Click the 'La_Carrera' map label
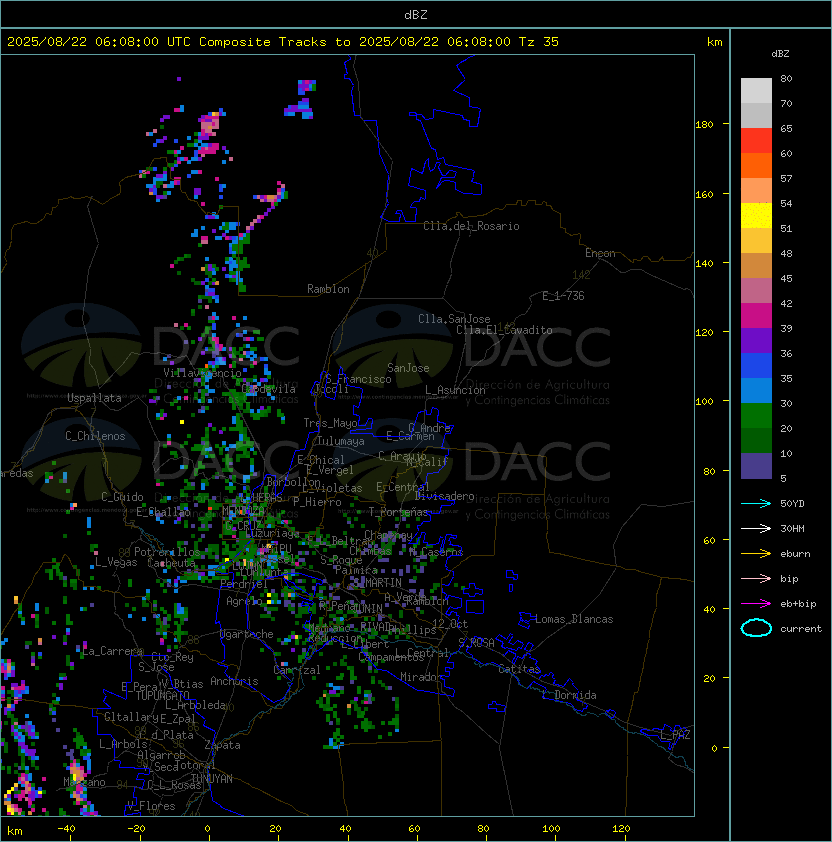 point(113,651)
